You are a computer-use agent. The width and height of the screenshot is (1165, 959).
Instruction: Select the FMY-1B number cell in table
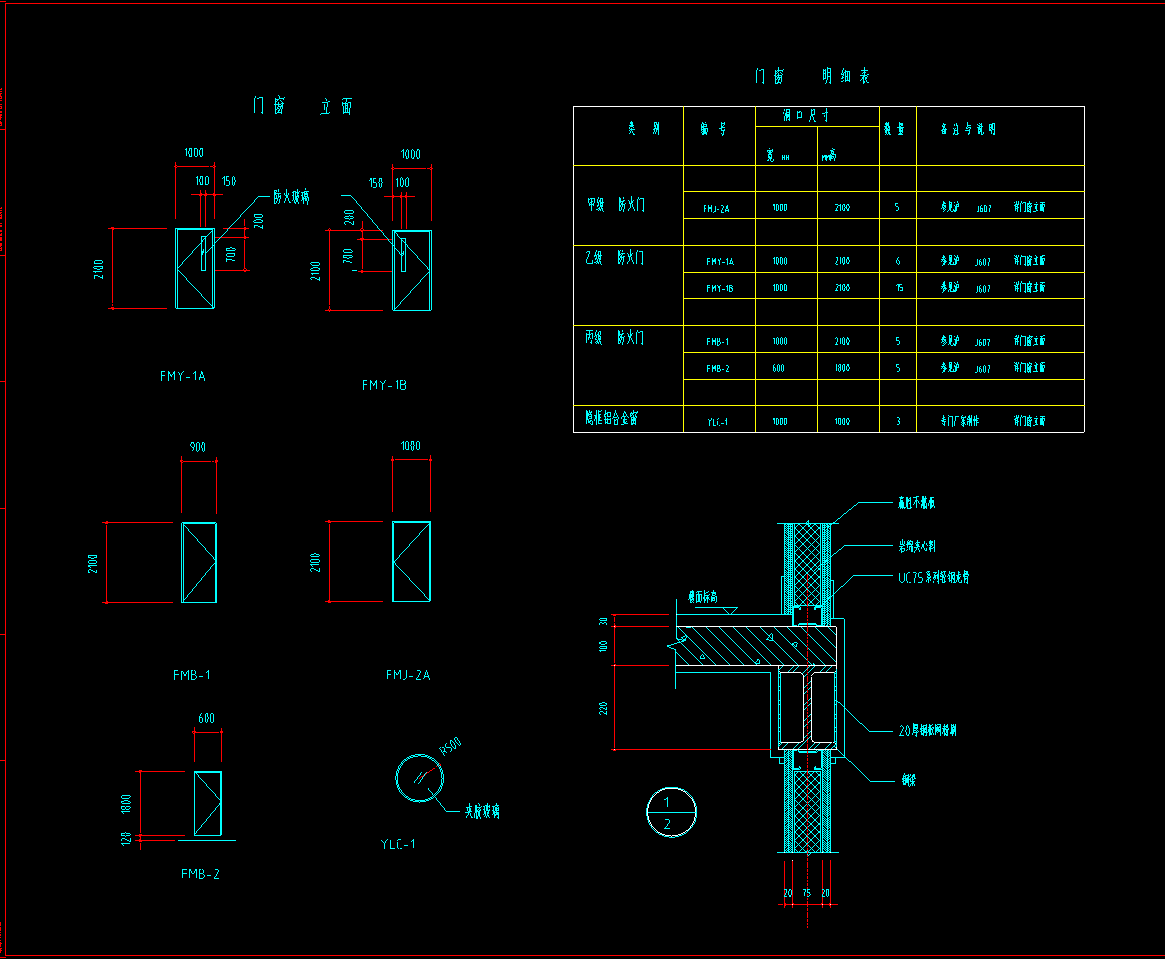click(x=719, y=288)
